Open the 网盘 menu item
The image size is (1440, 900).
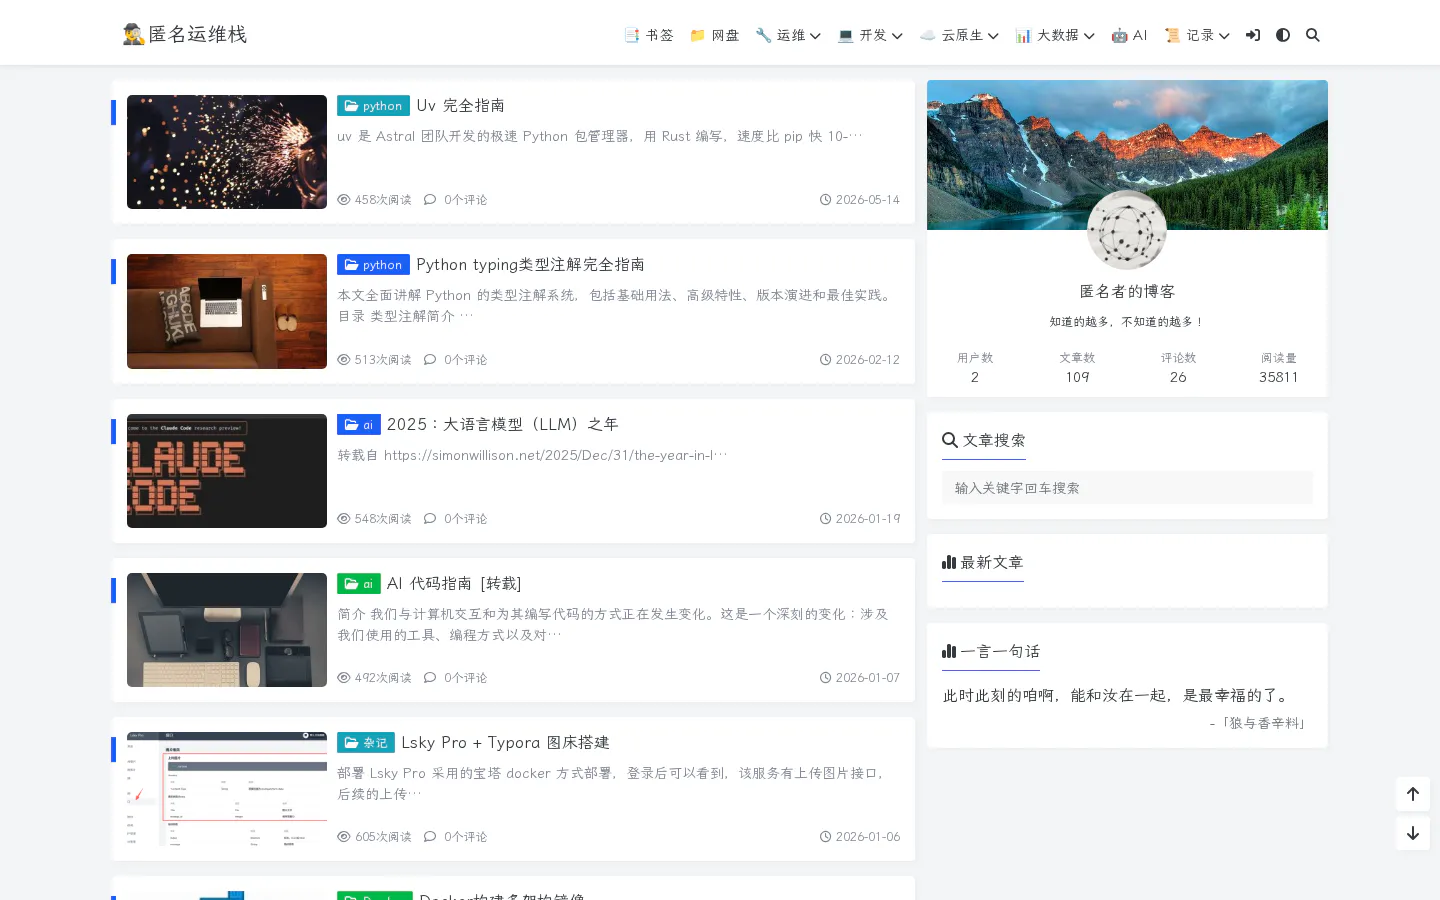click(x=714, y=35)
